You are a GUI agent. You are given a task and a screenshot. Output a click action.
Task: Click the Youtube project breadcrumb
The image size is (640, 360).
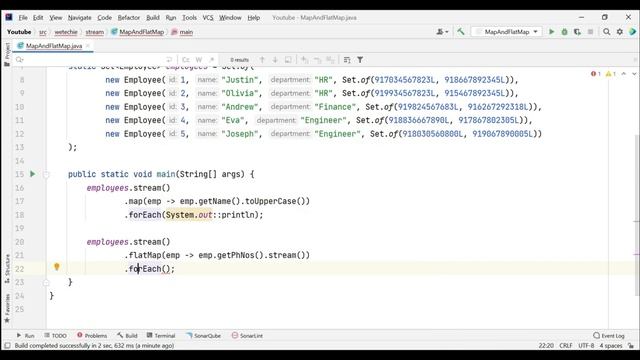click(x=19, y=32)
